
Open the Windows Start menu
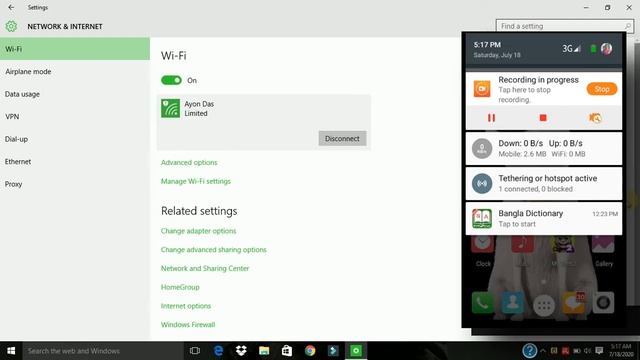click(x=11, y=351)
